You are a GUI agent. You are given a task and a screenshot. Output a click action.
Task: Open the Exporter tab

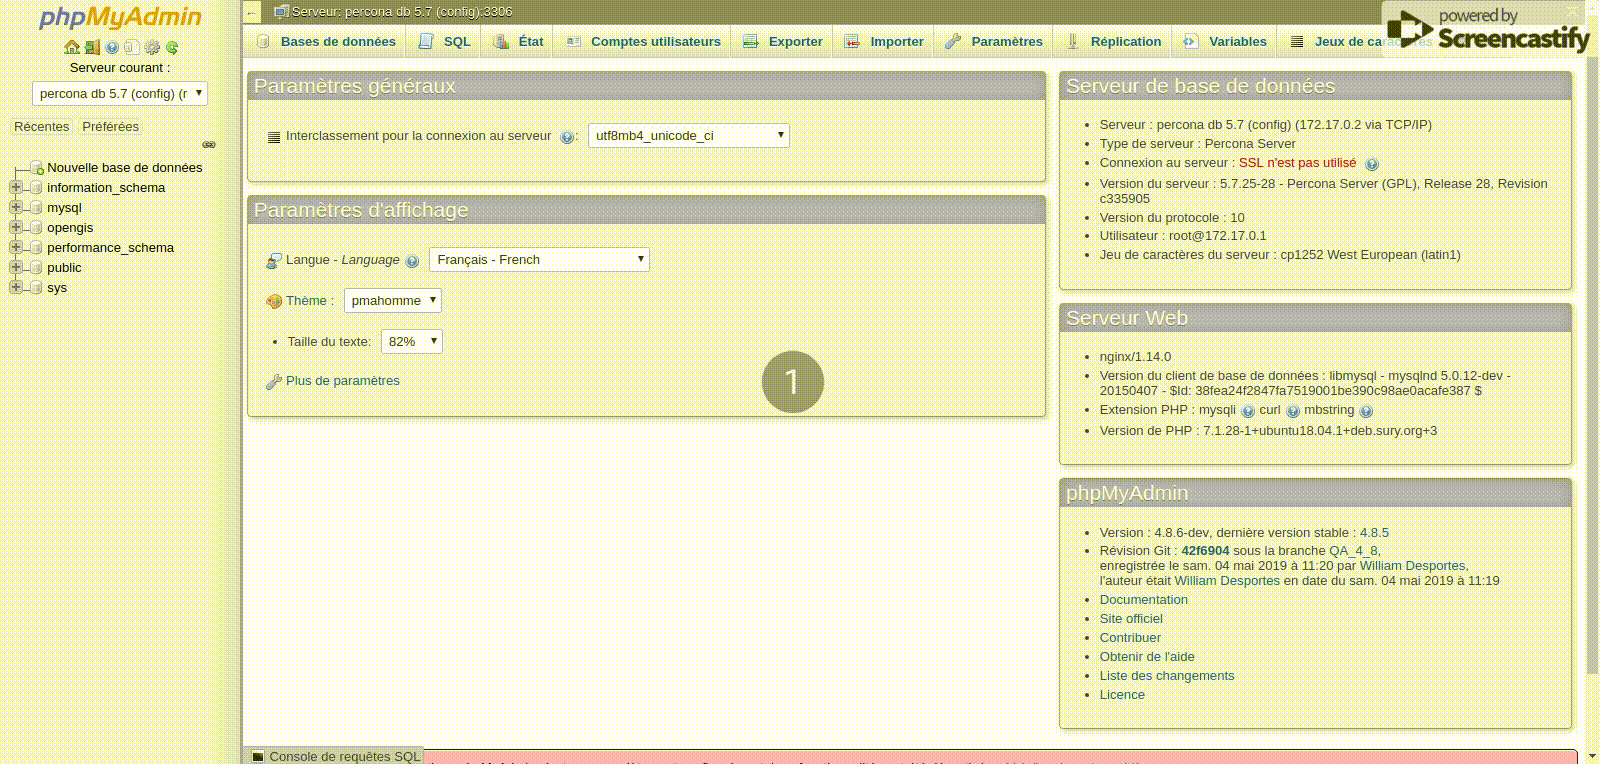click(783, 41)
